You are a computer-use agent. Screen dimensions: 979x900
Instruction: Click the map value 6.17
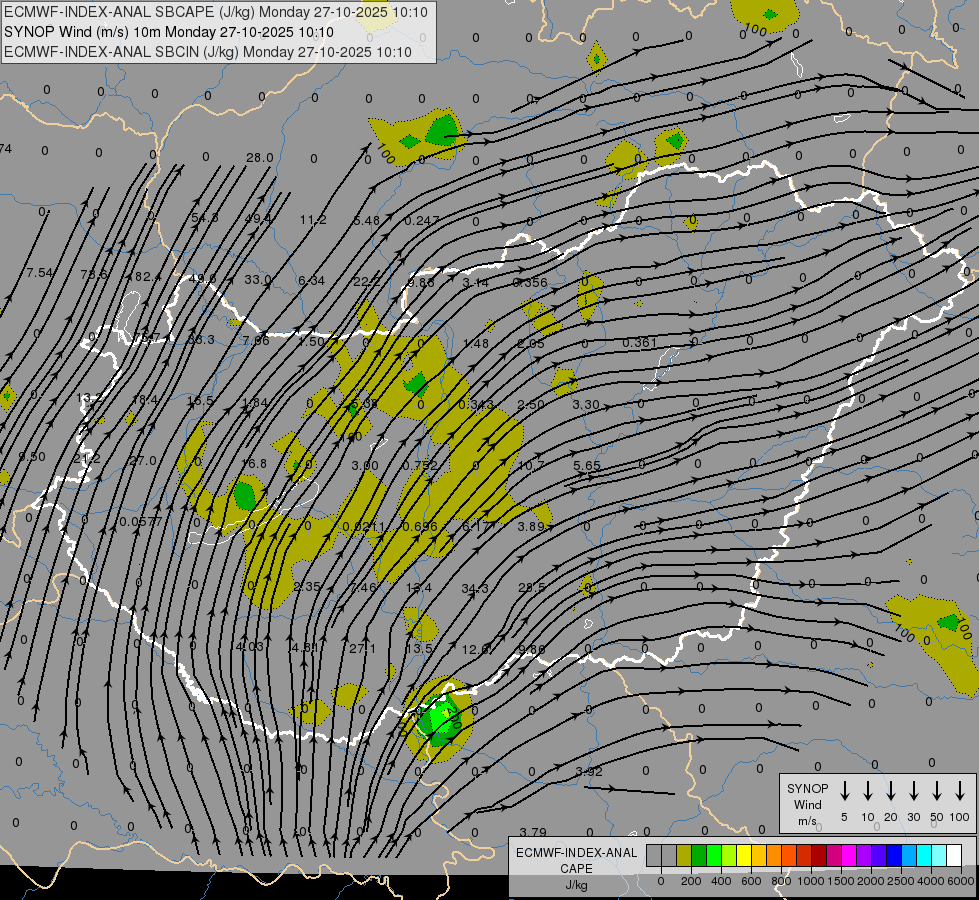475,527
